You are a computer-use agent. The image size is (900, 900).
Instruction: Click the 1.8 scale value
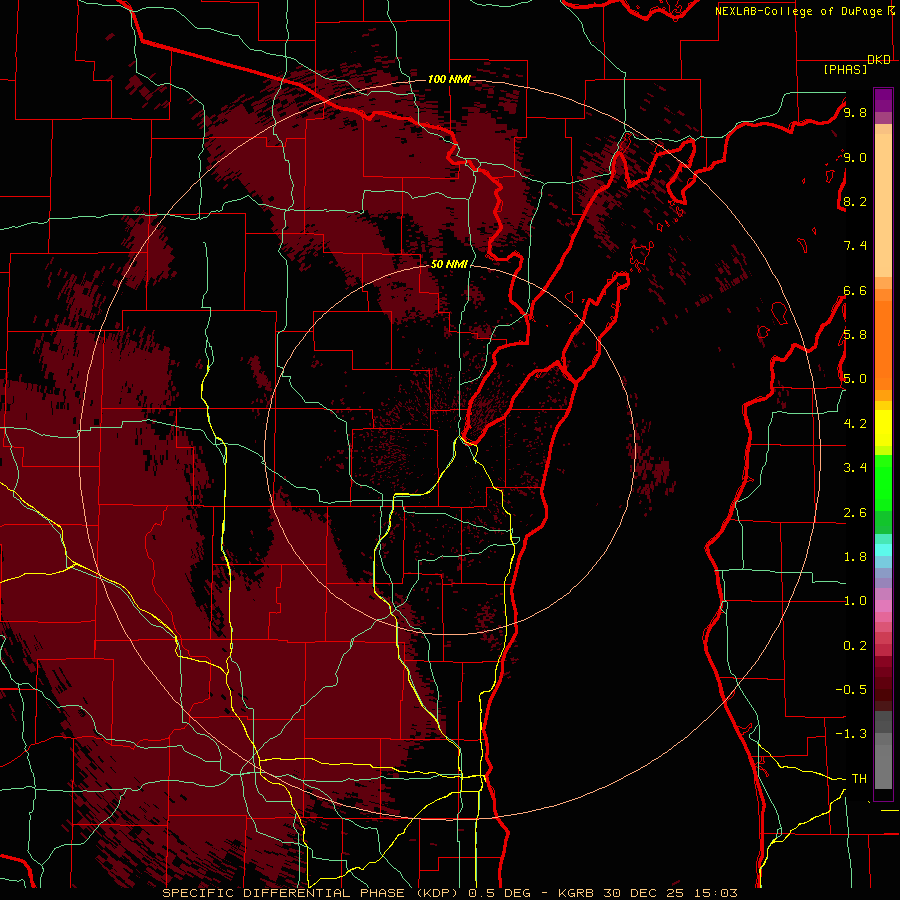tap(855, 557)
